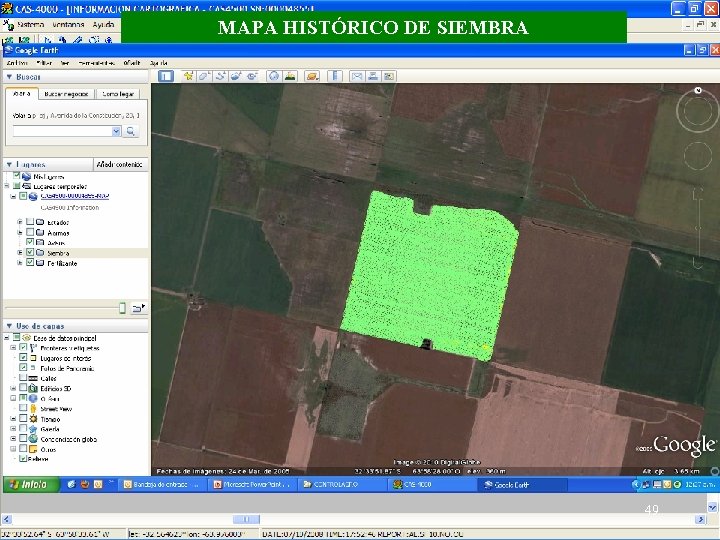This screenshot has height=540, width=720.
Task: Select the Add Polygon tool
Action: (x=204, y=76)
